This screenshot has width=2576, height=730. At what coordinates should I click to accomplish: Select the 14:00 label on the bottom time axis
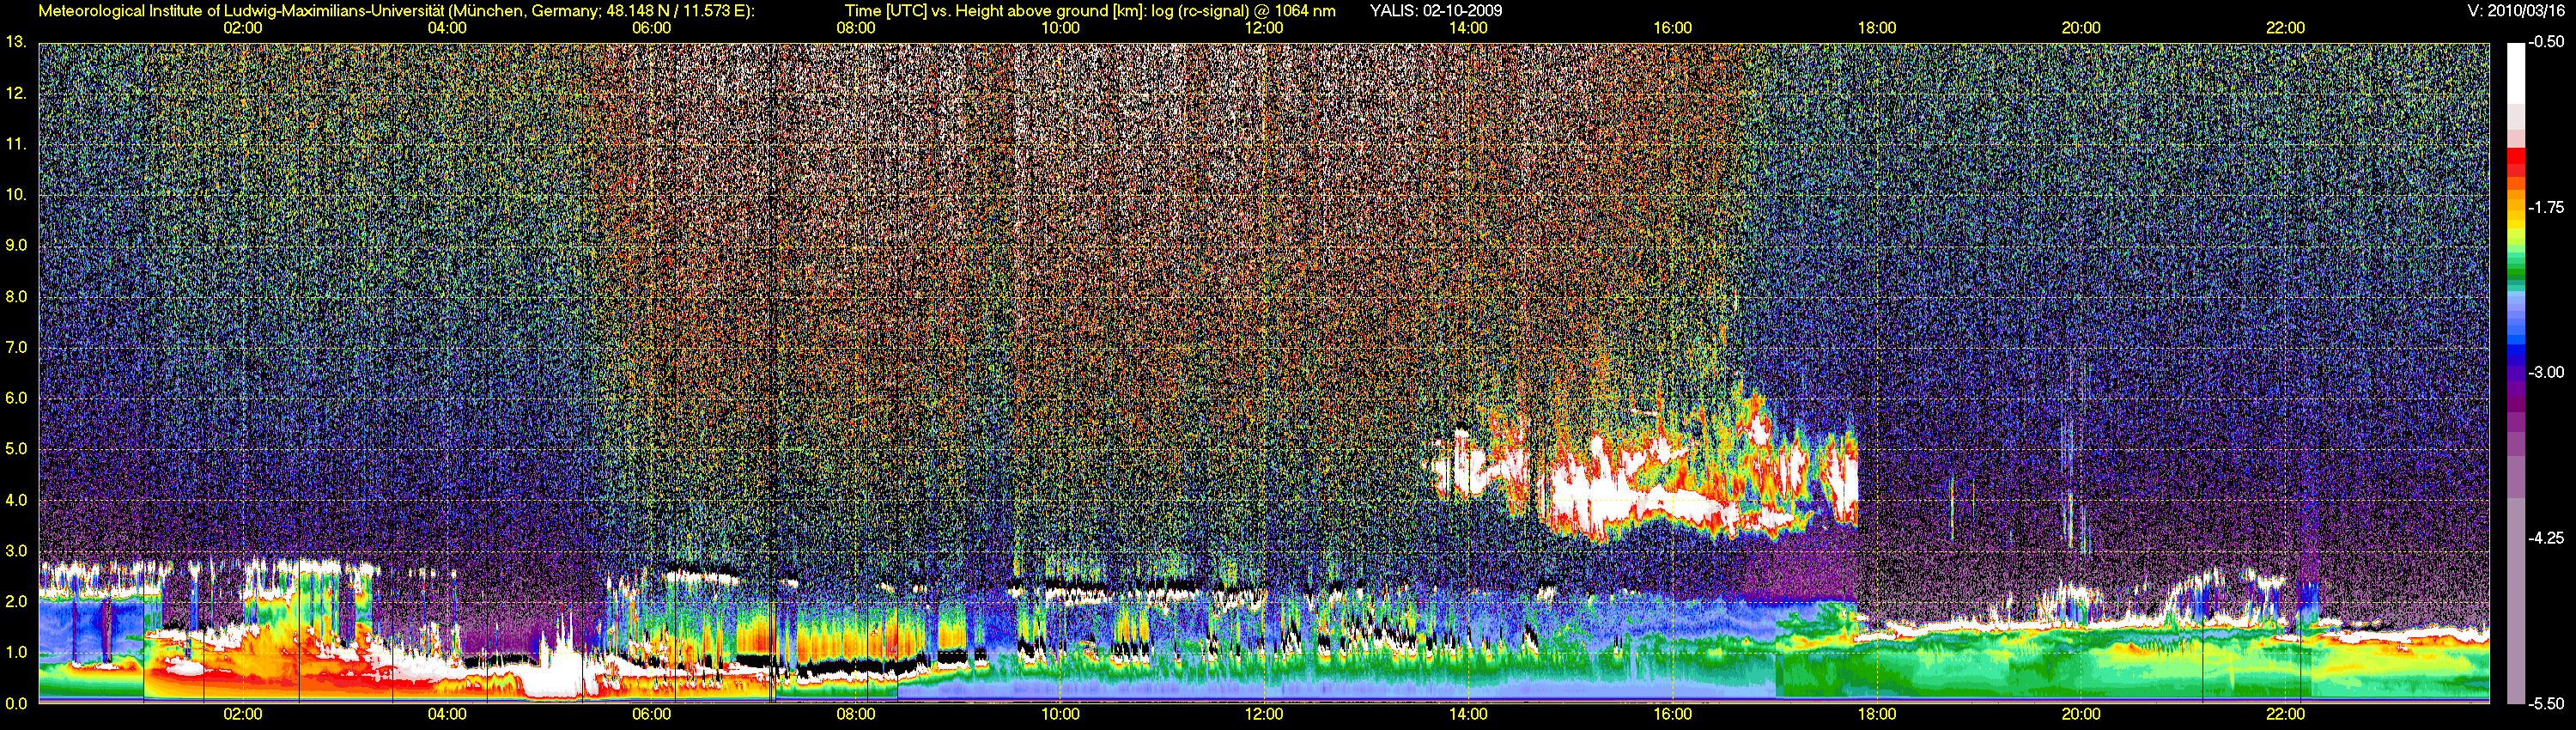(x=1468, y=714)
